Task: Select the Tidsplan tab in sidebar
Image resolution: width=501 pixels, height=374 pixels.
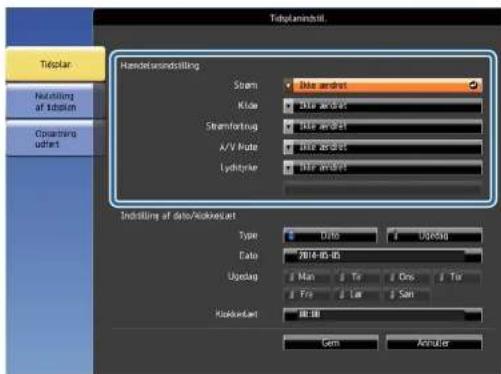Action: [x=55, y=64]
